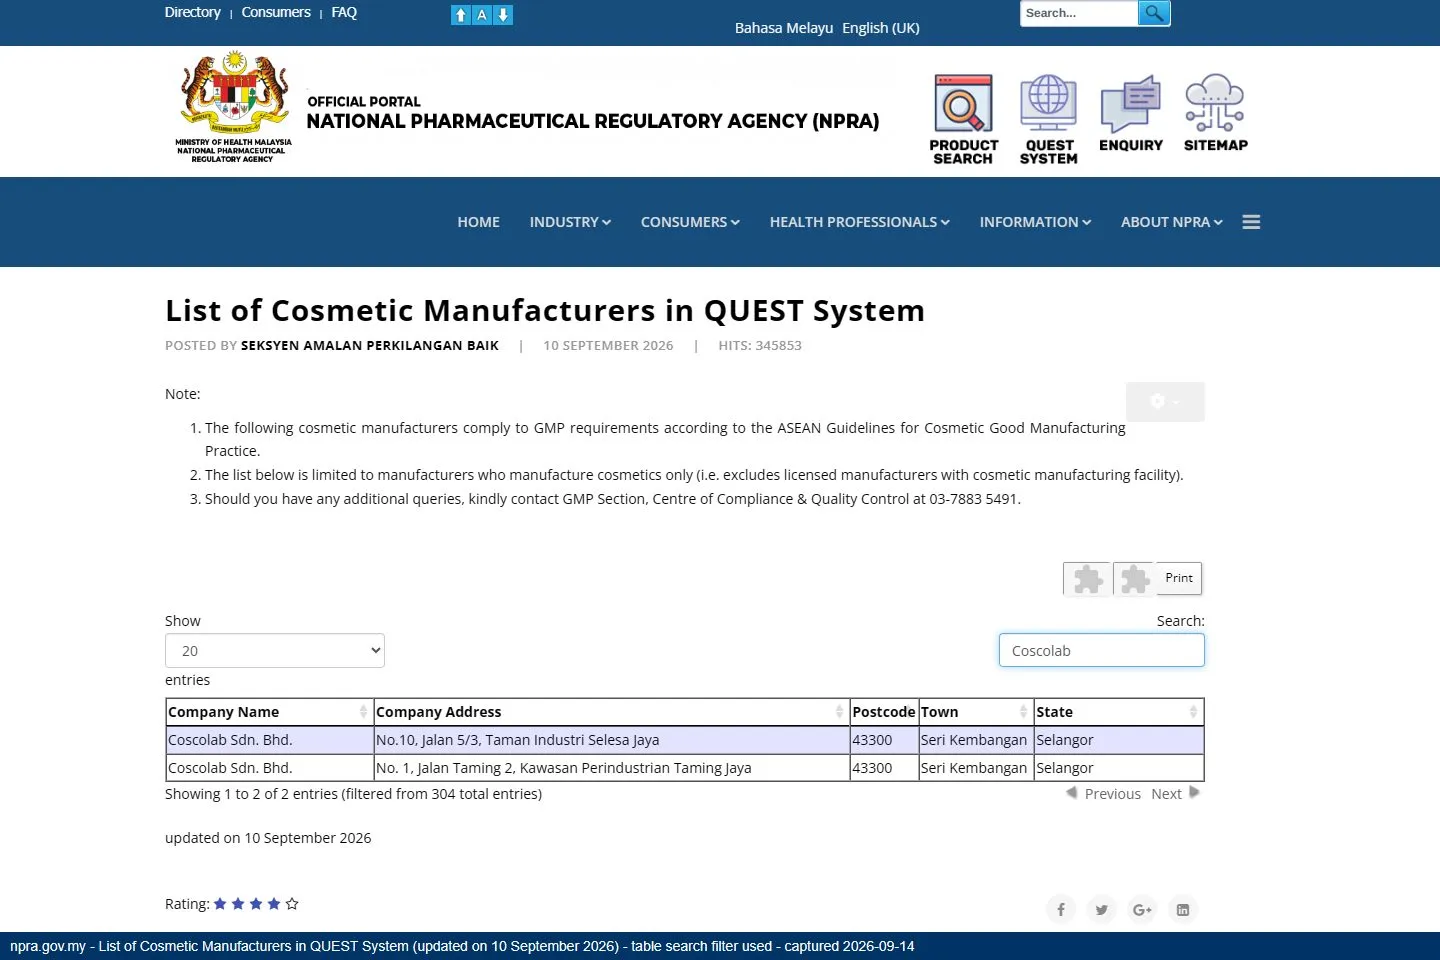1440x960 pixels.
Task: Share the page on Google Plus
Action: pos(1142,909)
